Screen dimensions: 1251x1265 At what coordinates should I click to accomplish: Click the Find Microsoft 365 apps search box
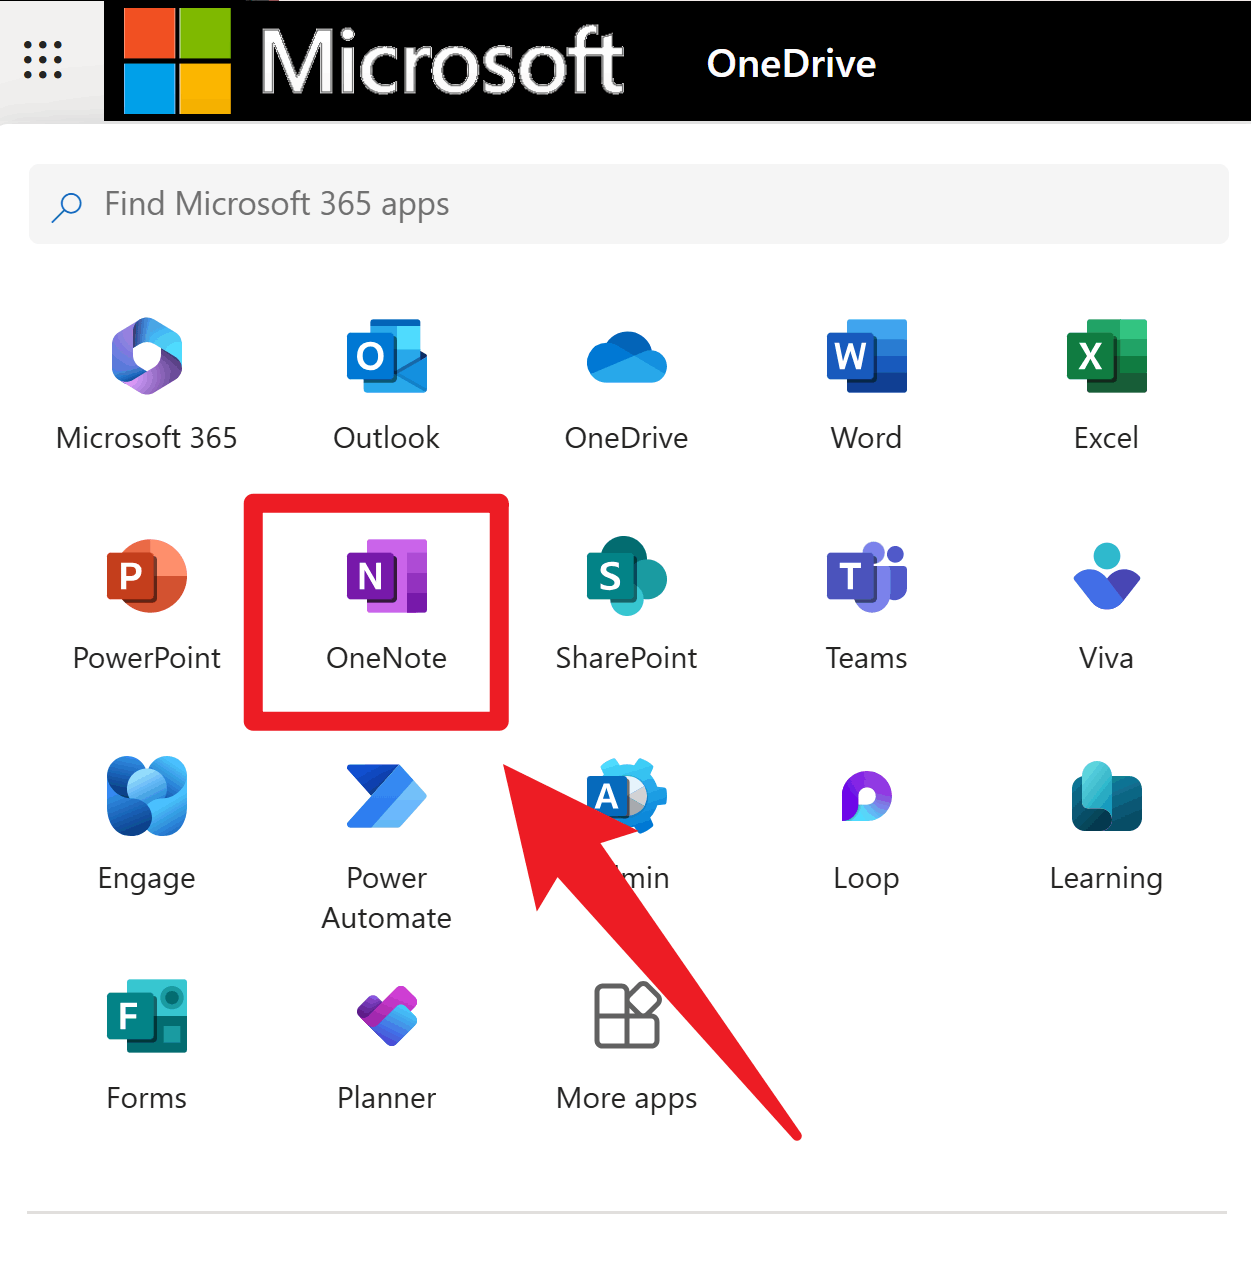628,204
